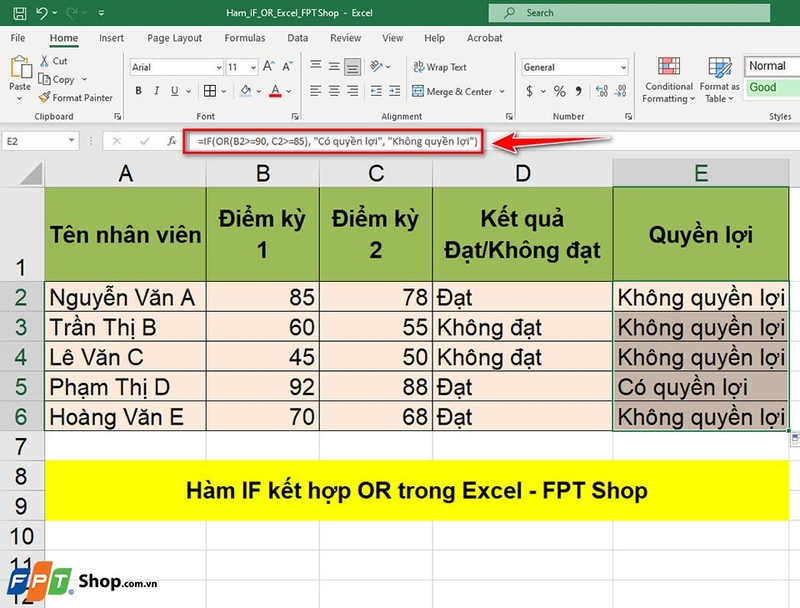
Task: Click the Copy icon
Action: tap(45, 79)
